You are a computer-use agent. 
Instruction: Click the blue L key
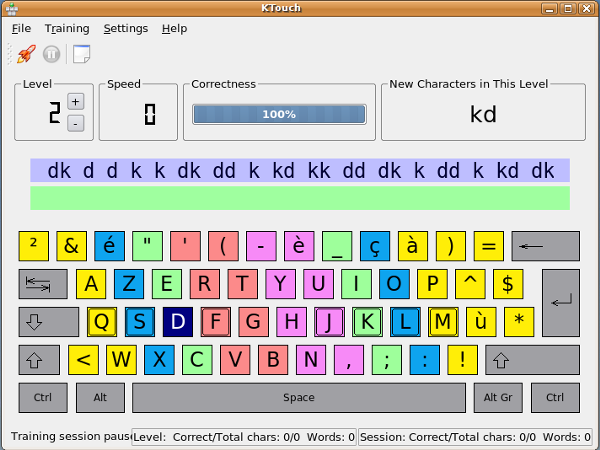click(405, 322)
